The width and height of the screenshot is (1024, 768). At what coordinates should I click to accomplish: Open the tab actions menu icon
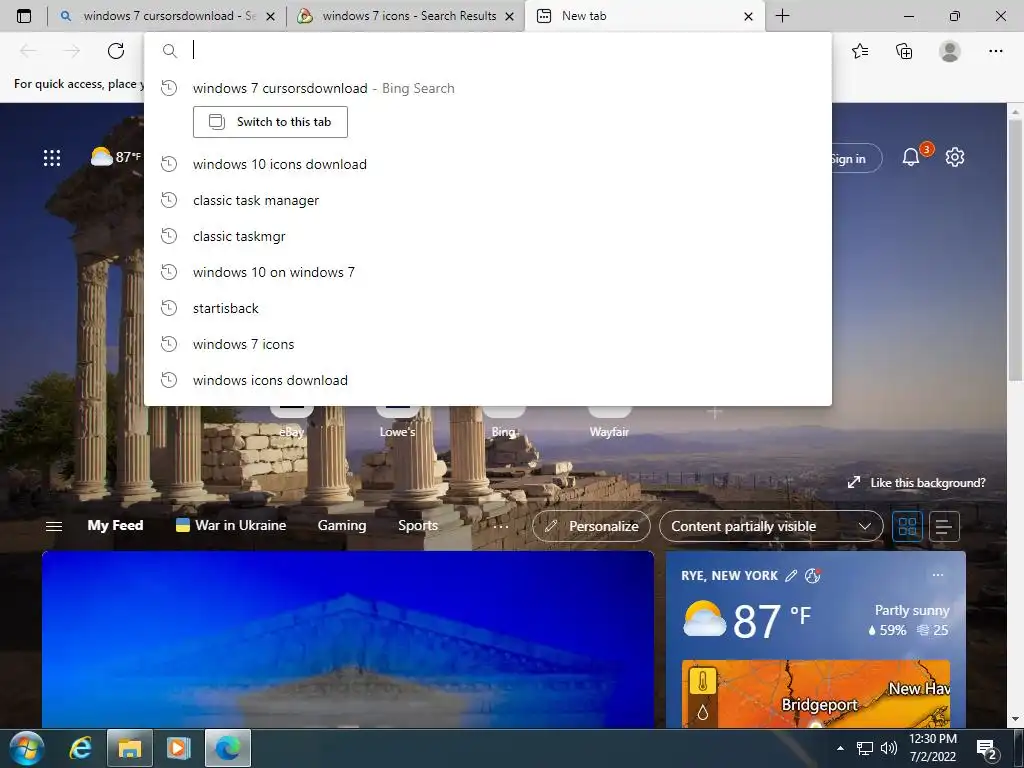(x=24, y=16)
